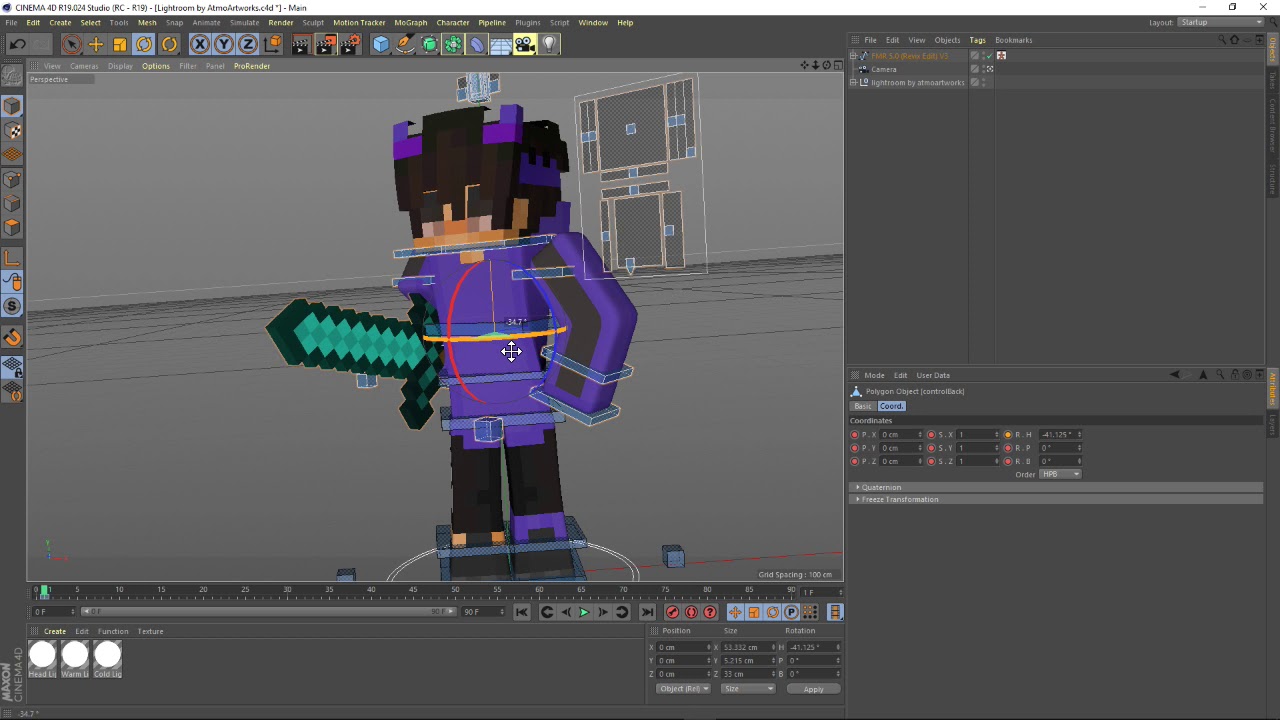This screenshot has height=720, width=1280.
Task: Play the animation forwards
Action: [584, 612]
